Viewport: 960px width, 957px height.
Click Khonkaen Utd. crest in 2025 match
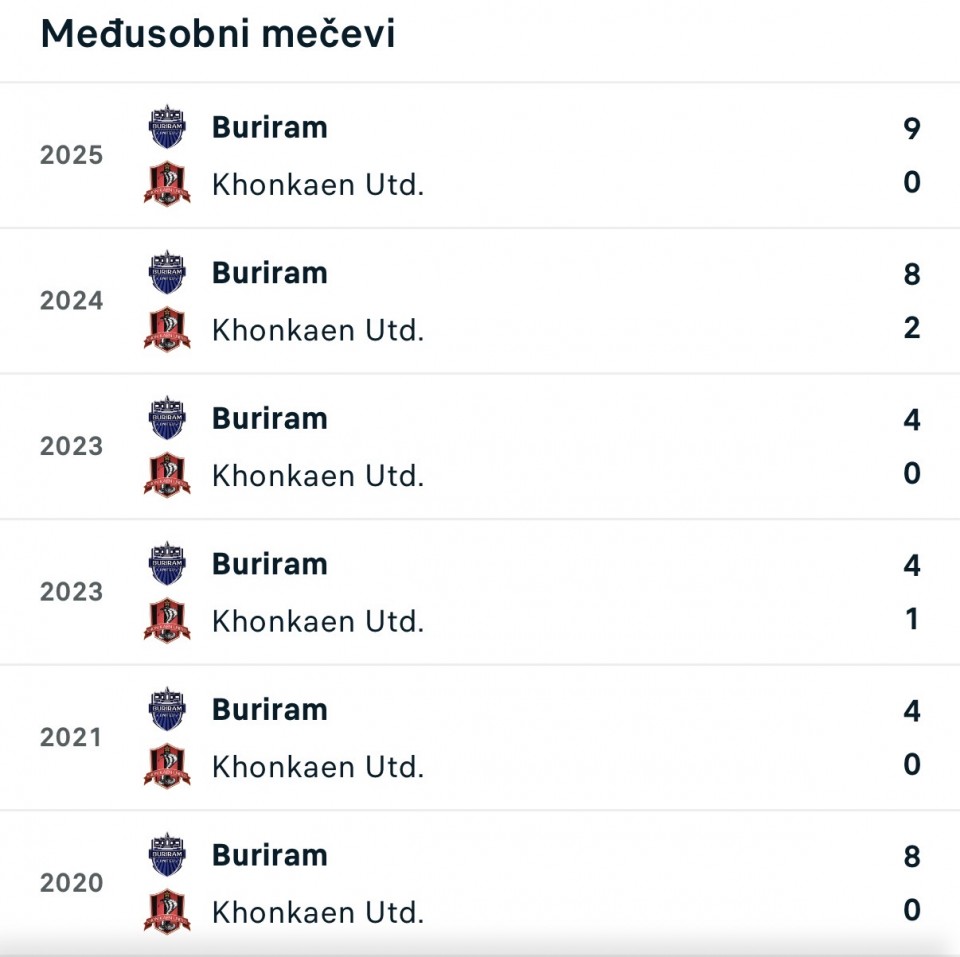(167, 184)
